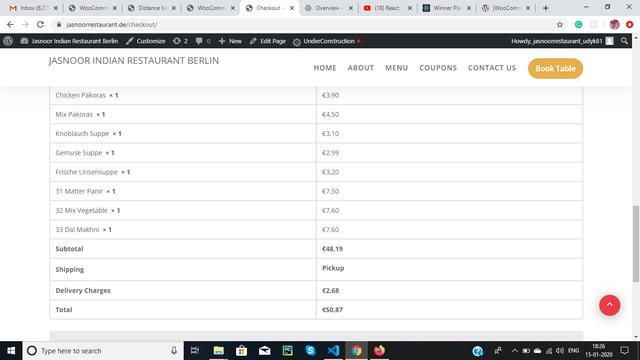Click the taskbar clock and date
640x360 pixels.
tap(598, 351)
